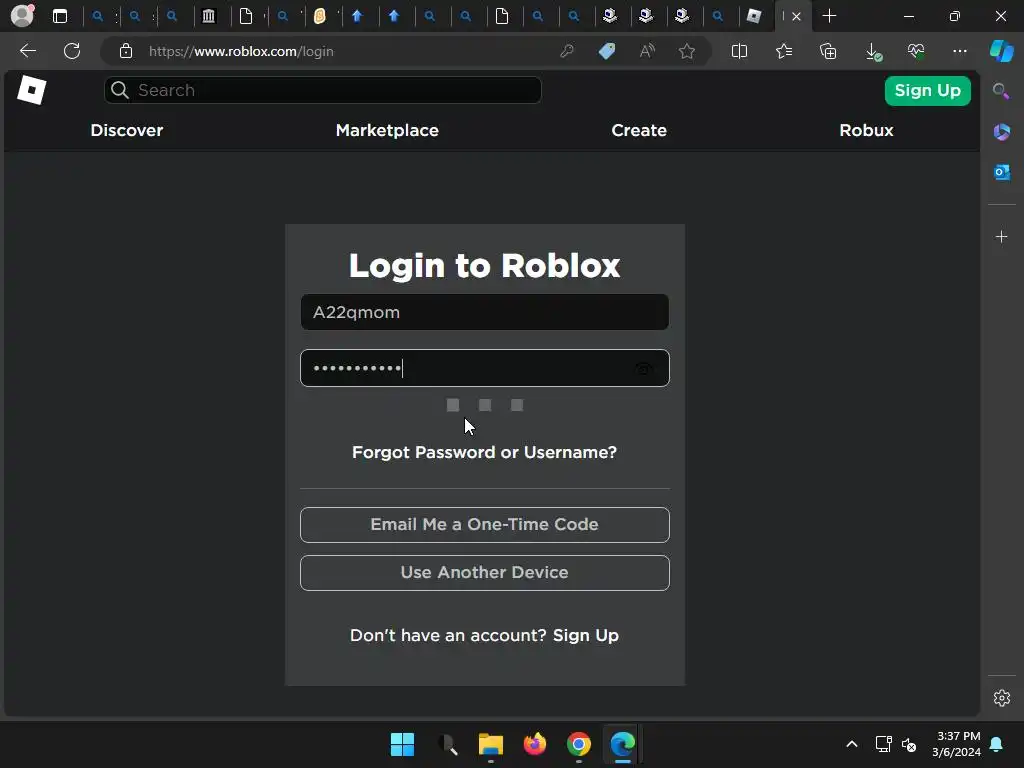
Task: Click the username field containing A22qmom
Action: pos(485,312)
